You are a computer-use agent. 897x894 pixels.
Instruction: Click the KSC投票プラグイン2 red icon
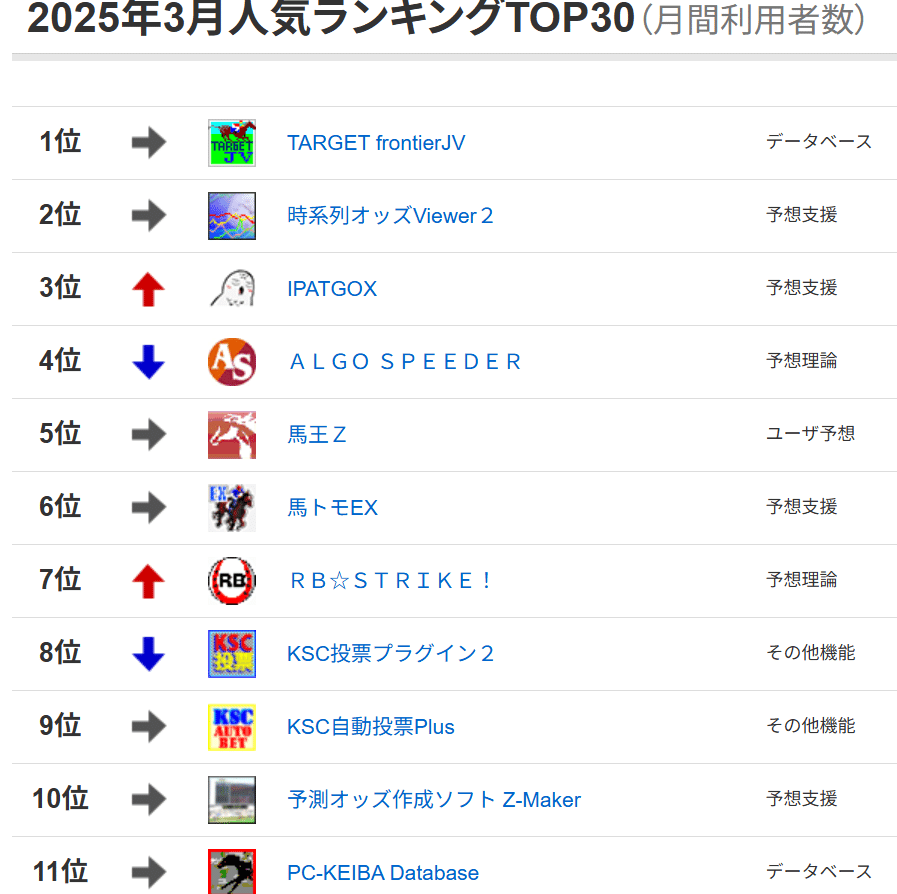[231, 654]
